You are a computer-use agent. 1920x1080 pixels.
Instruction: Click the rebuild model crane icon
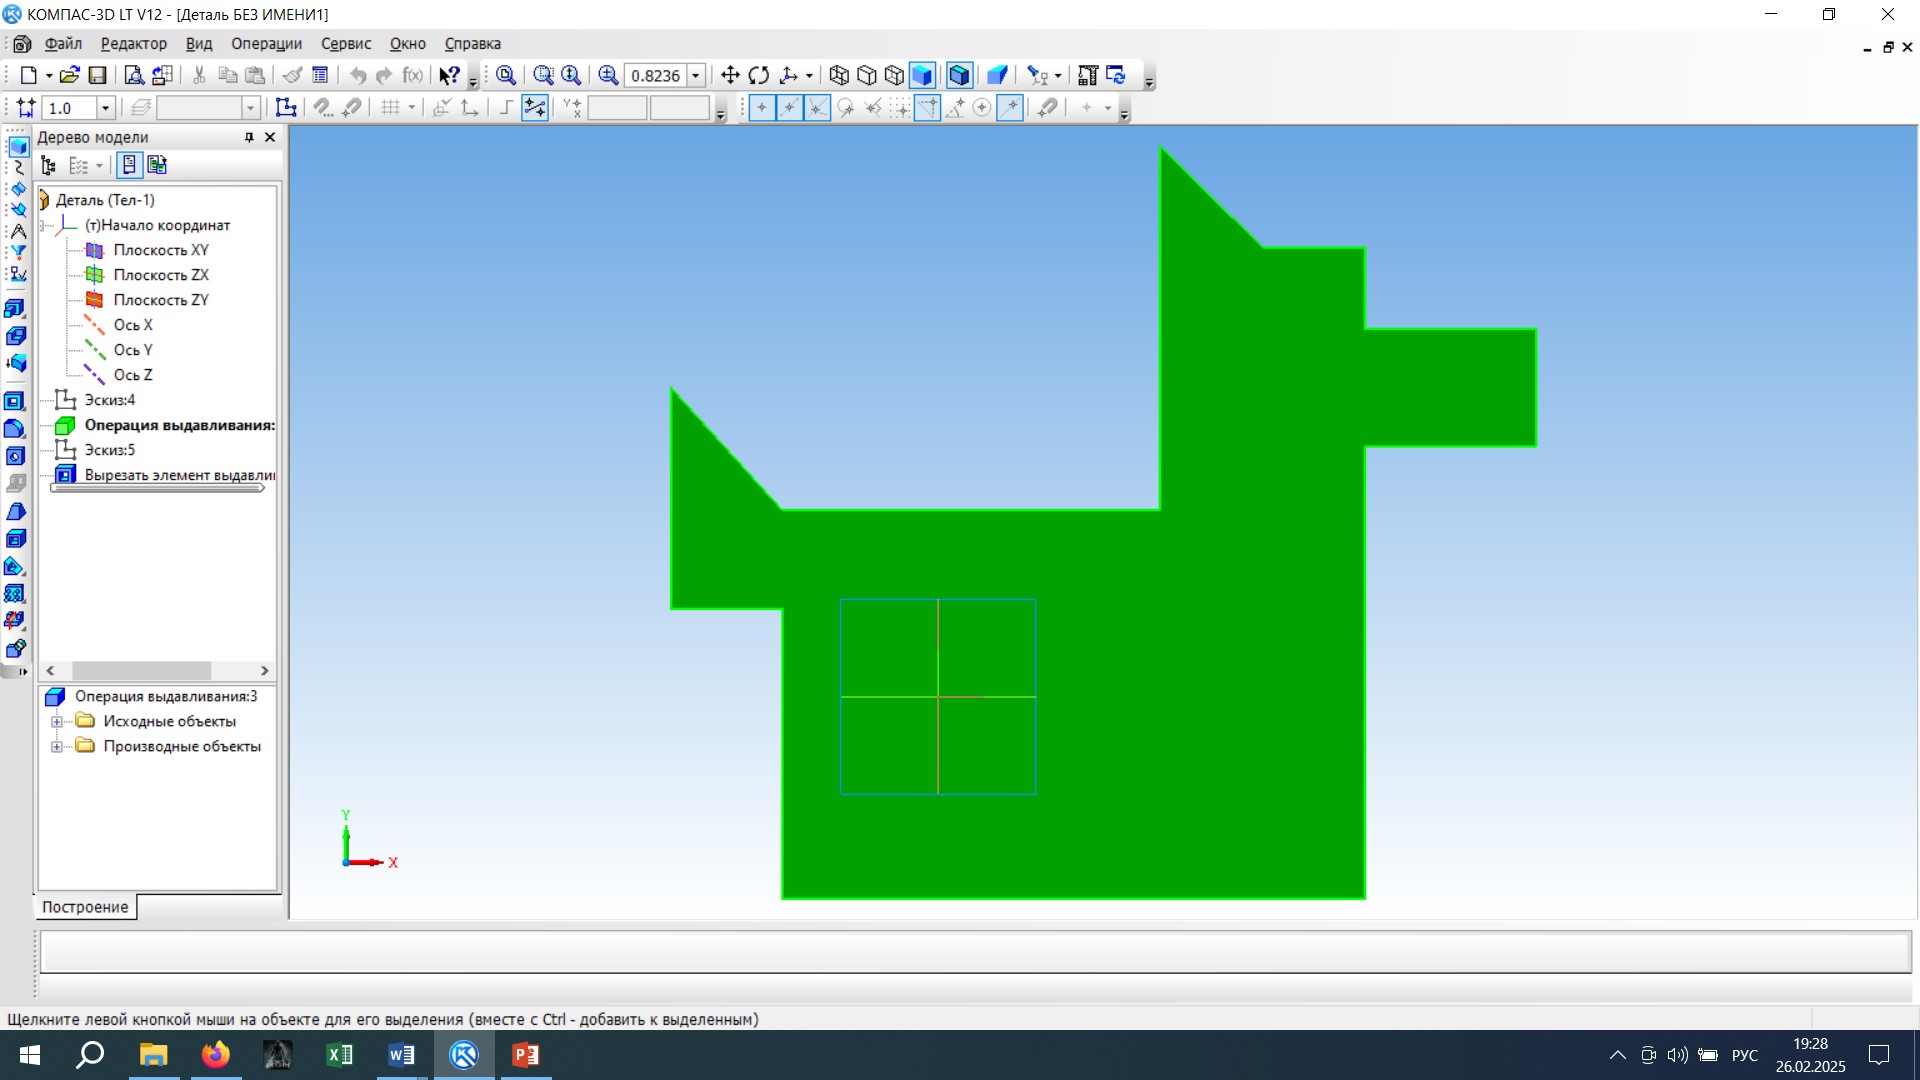click(1088, 75)
